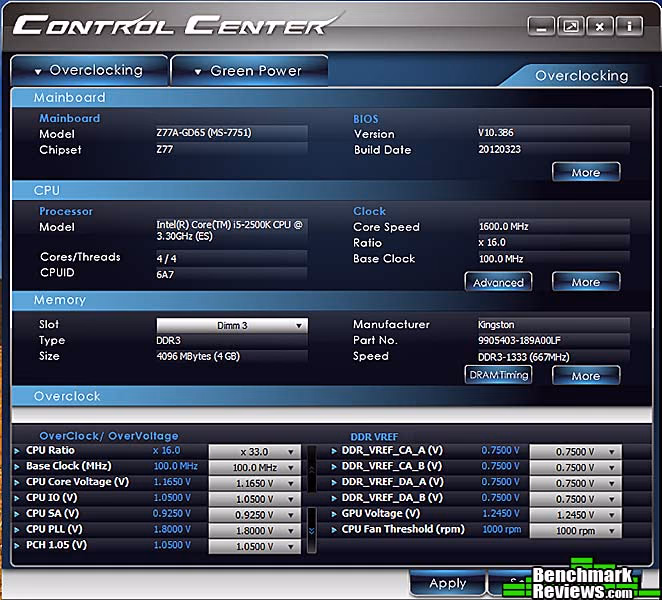Click the arrow icon beside CPU SA (V)
Viewport: 662px width, 600px height.
pyautogui.click(x=17, y=514)
